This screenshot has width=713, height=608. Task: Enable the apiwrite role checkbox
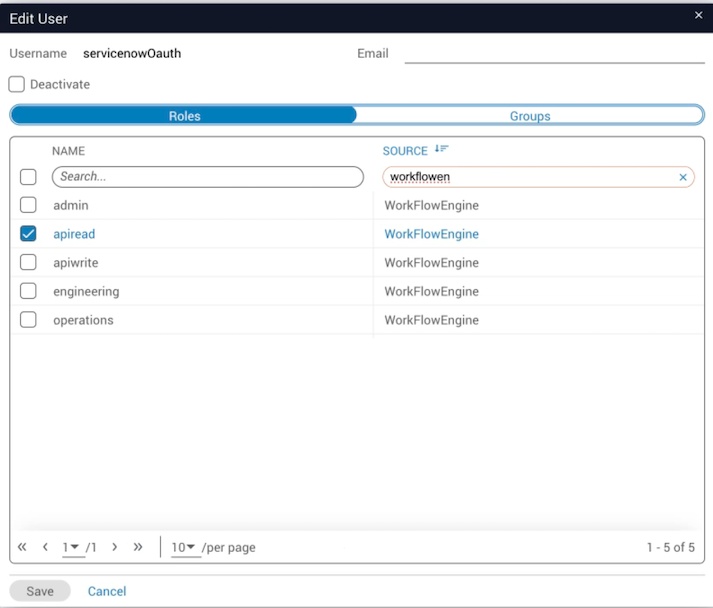(x=29, y=263)
